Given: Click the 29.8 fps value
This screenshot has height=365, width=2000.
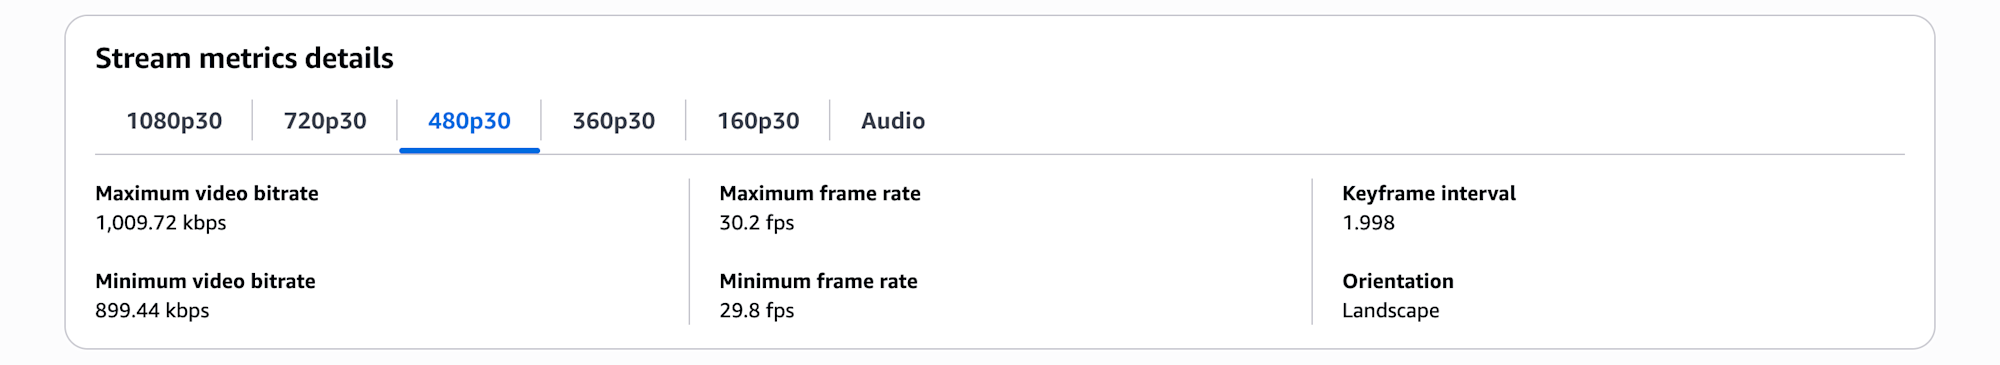Looking at the screenshot, I should tap(757, 311).
